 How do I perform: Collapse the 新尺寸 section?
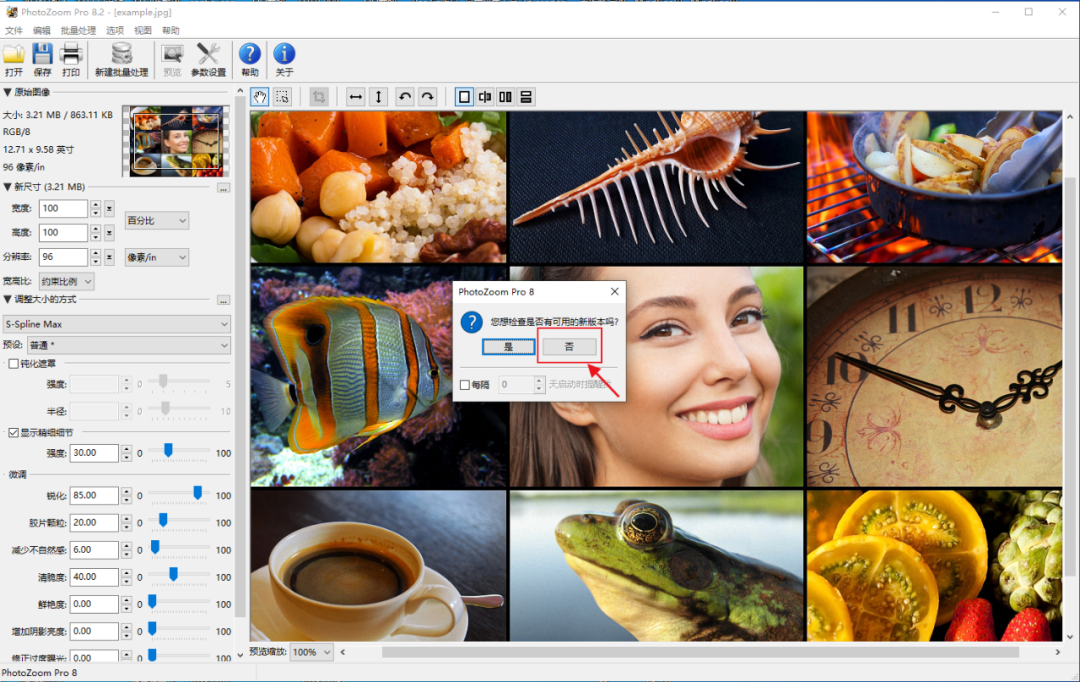click(x=8, y=187)
